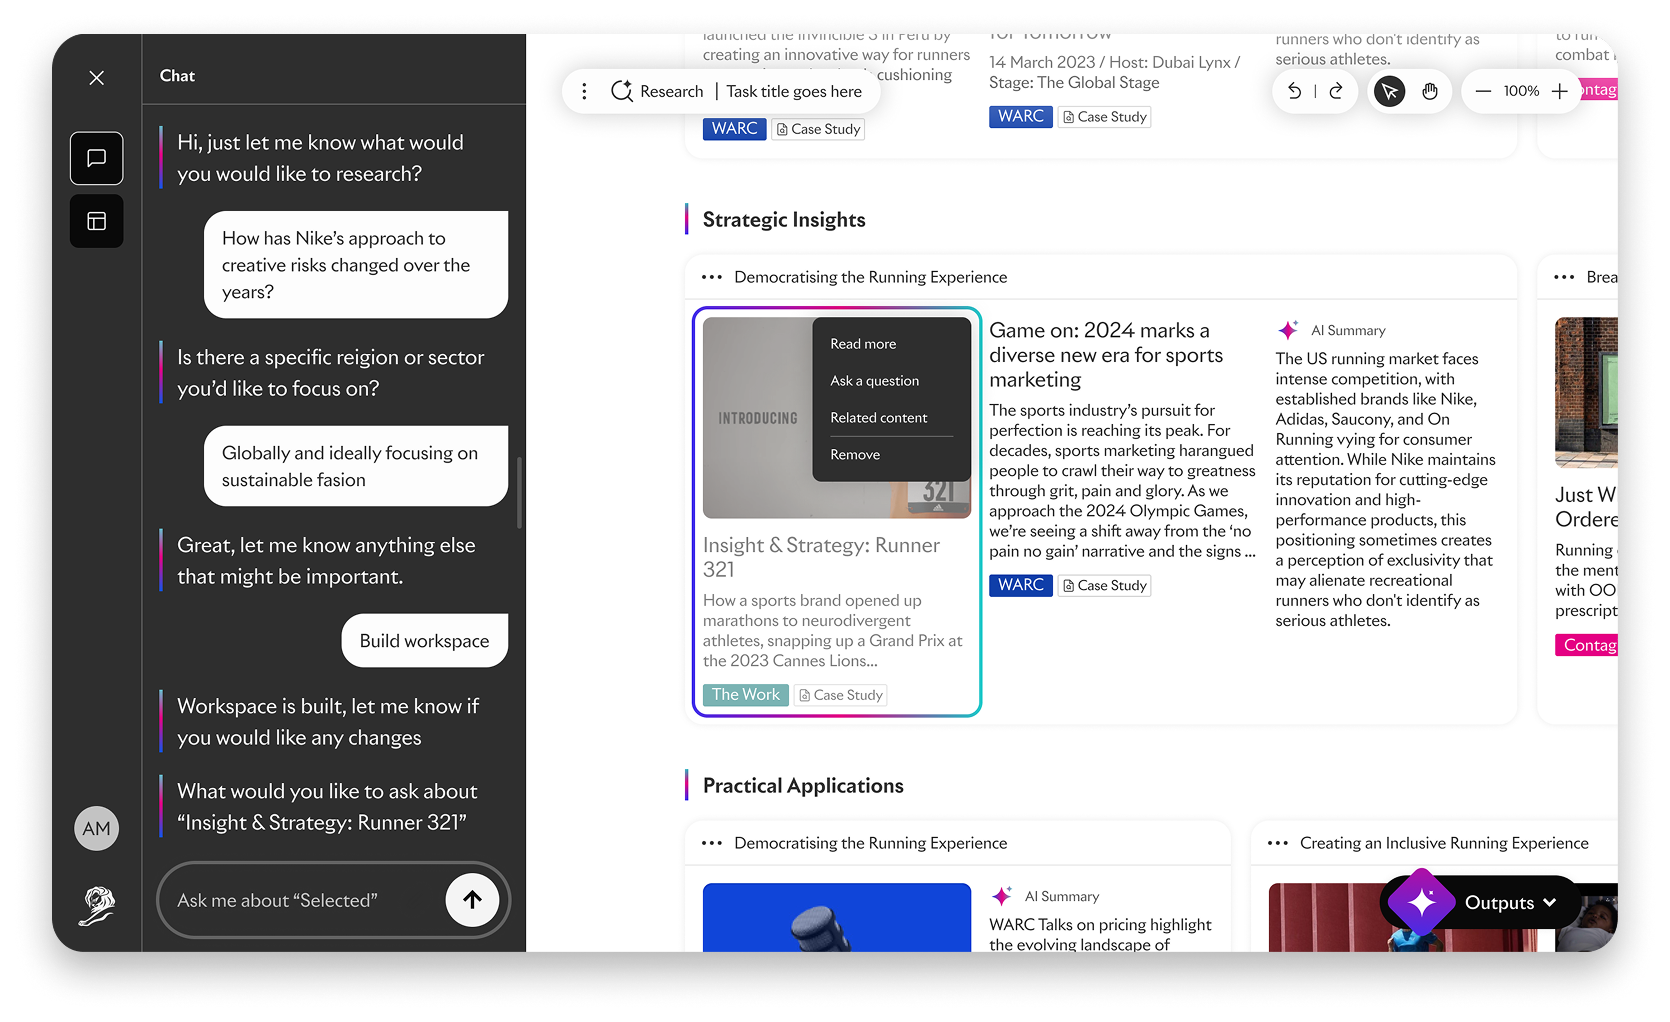
Task: Remove the card via context menu
Action: coord(855,455)
